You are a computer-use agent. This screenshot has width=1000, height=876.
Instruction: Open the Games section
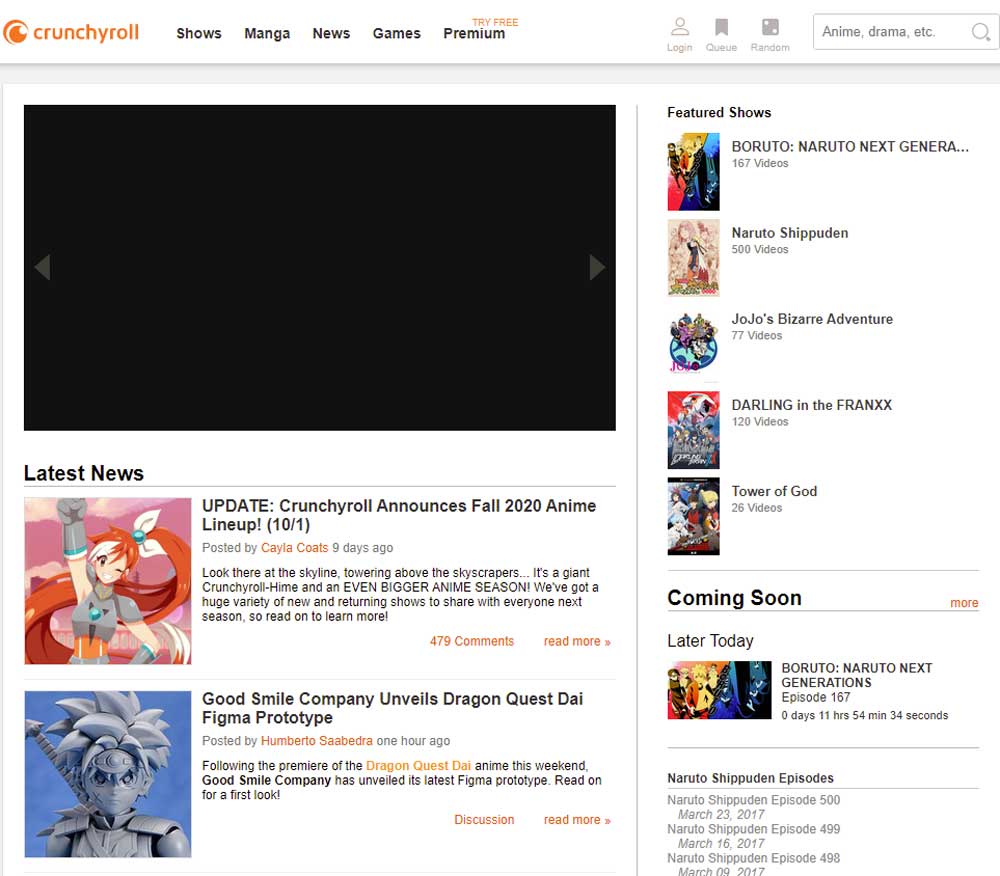point(396,33)
